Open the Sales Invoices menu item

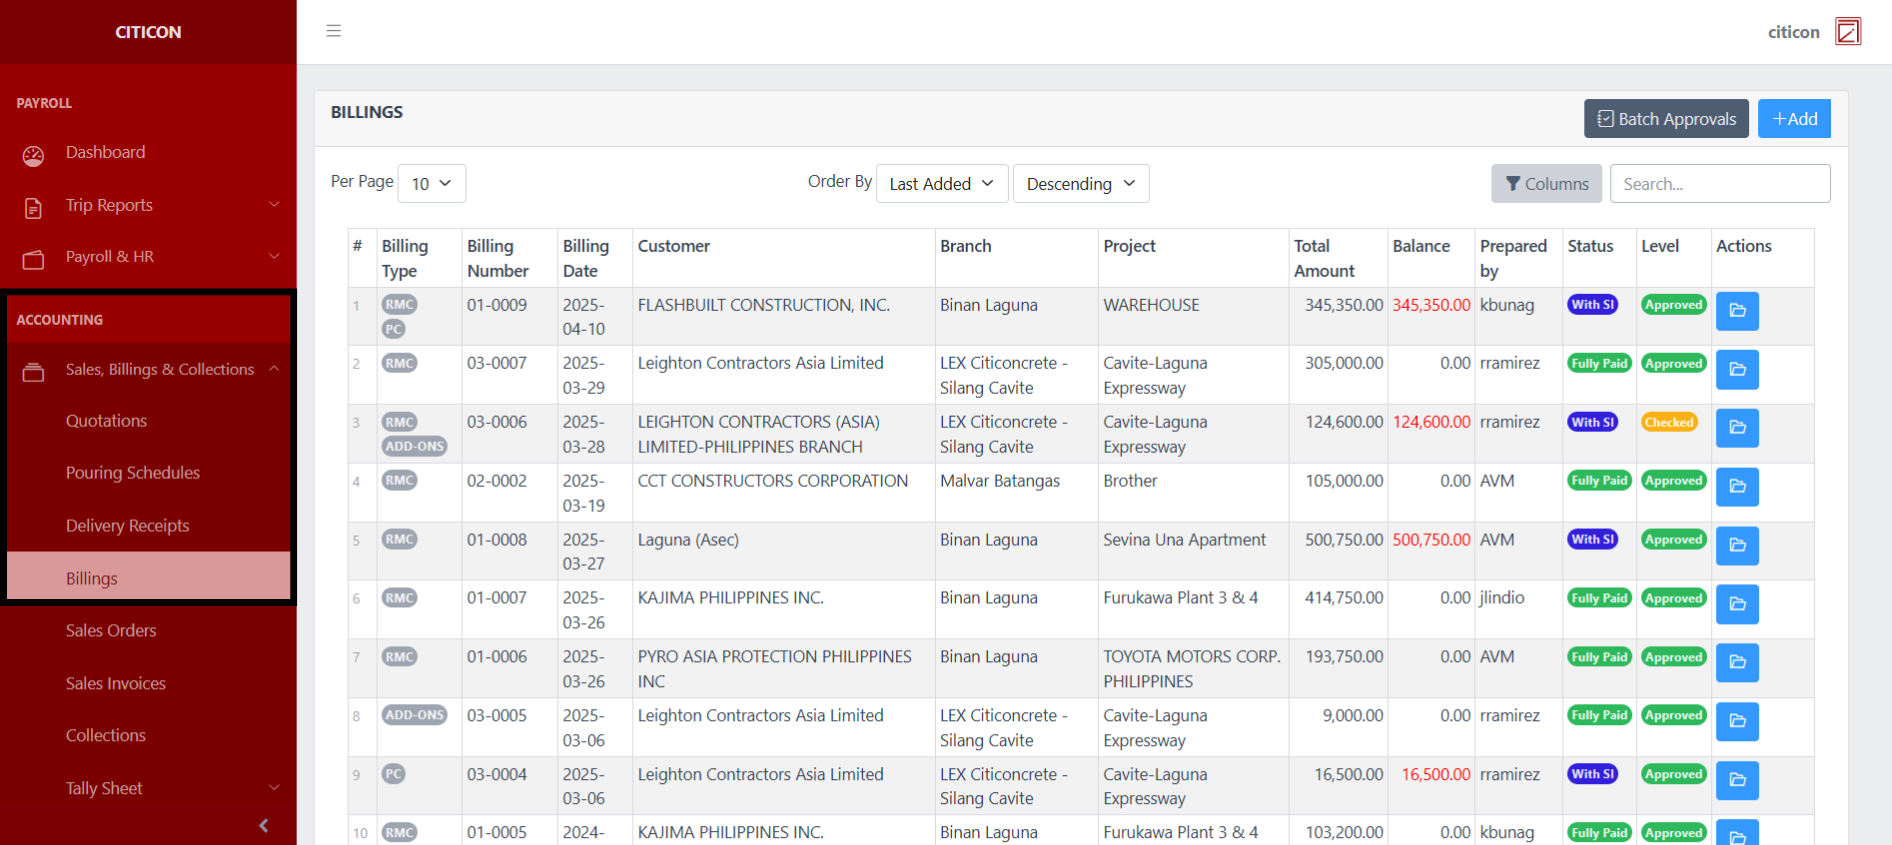click(x=116, y=684)
